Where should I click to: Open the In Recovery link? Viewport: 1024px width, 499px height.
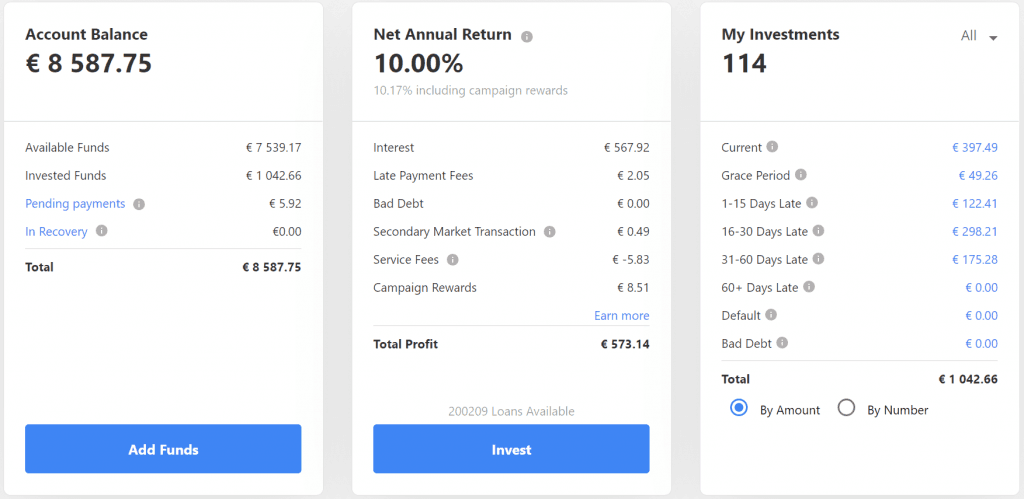(x=56, y=232)
